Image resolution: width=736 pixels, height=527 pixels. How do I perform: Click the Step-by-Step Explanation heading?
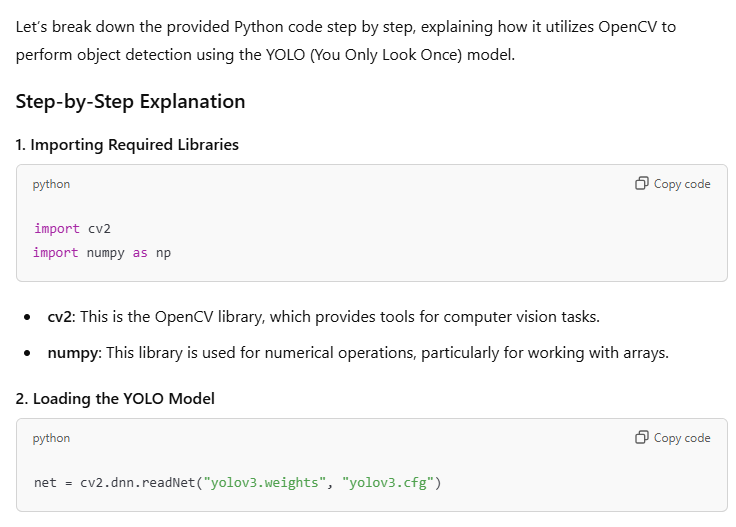coord(130,101)
